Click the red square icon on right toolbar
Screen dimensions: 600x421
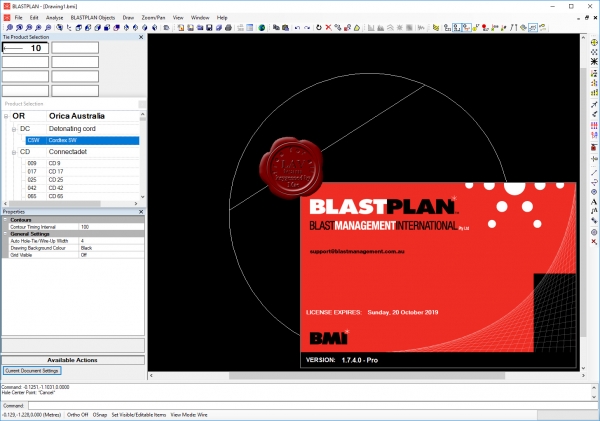tap(594, 147)
